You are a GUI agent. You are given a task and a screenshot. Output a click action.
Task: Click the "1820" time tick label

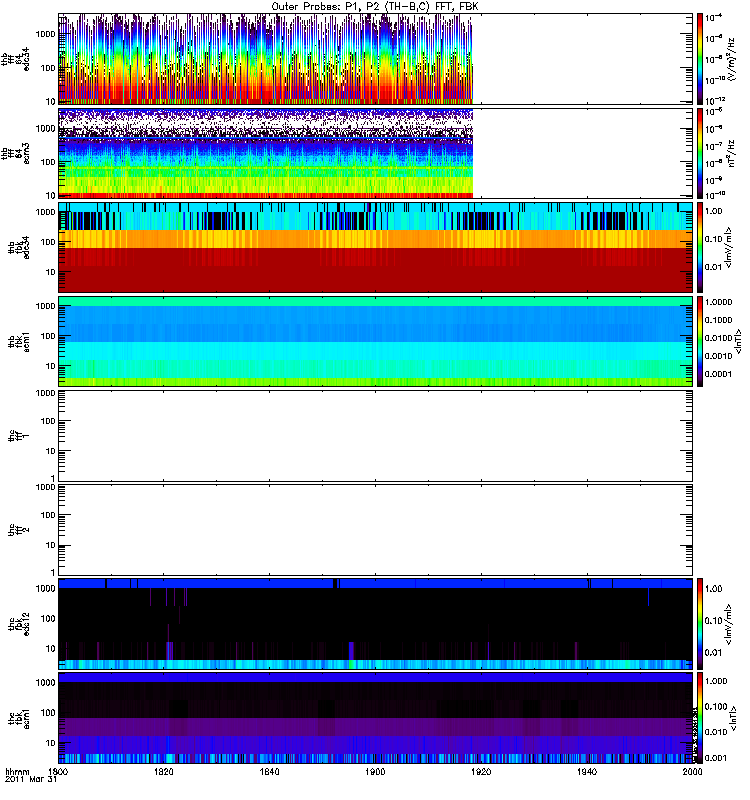click(164, 772)
